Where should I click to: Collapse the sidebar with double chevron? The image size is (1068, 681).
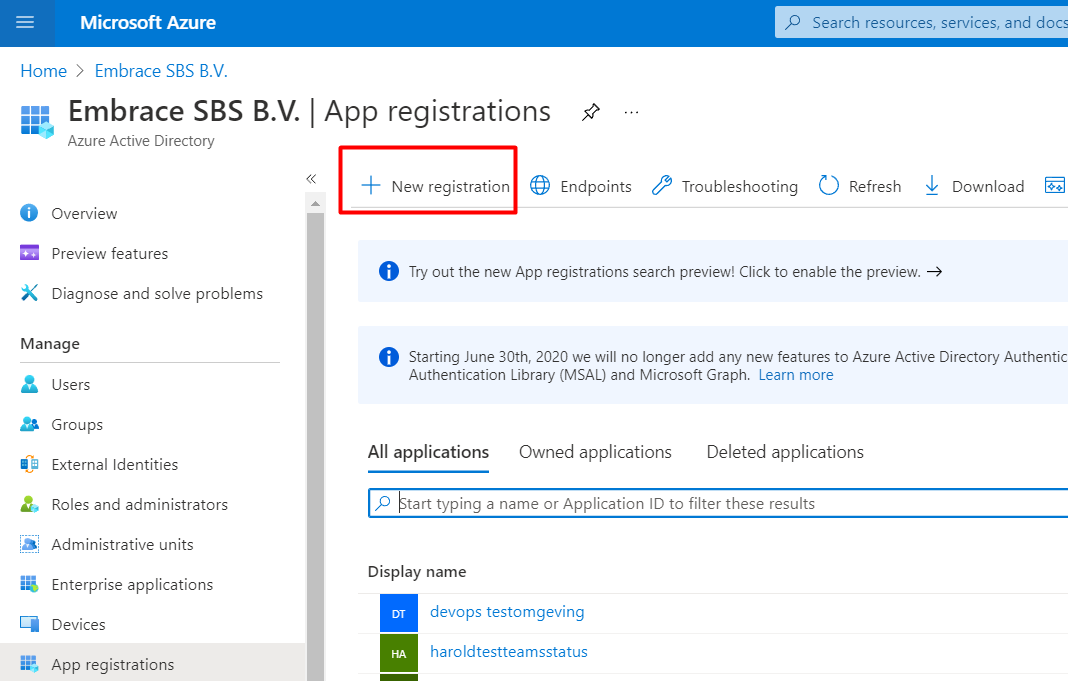(311, 179)
